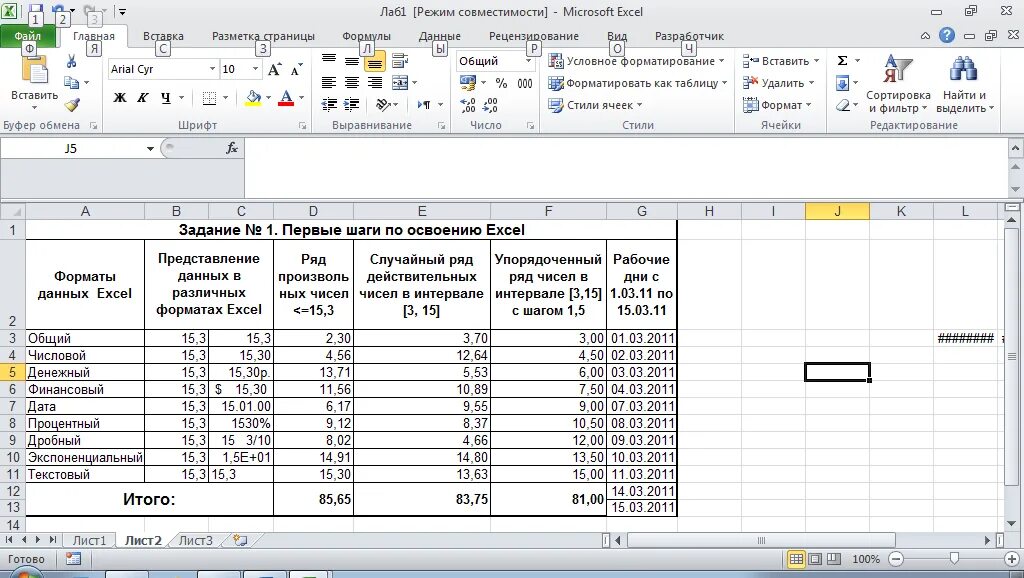
Task: Apply red font color A
Action: click(286, 98)
